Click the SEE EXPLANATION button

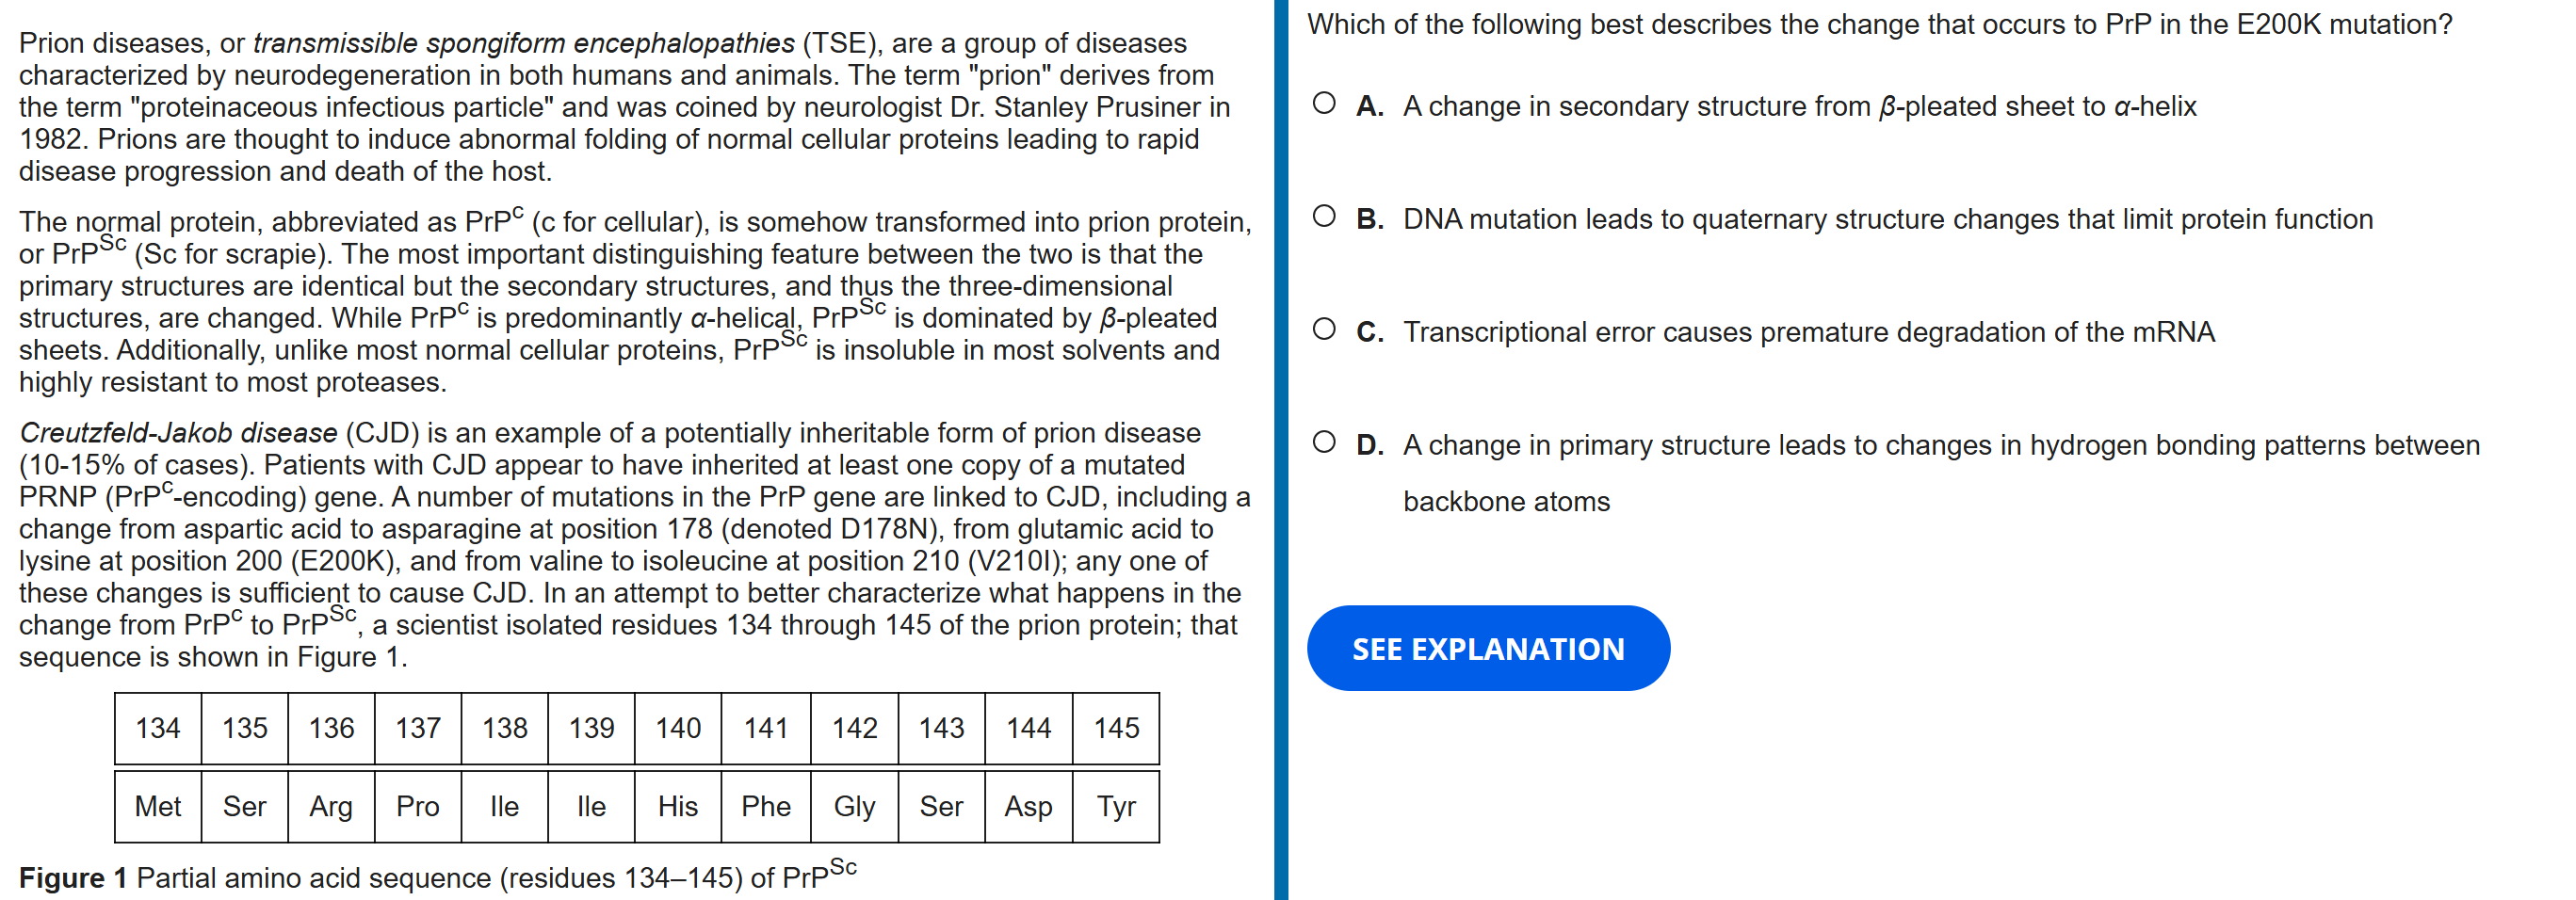point(1487,648)
